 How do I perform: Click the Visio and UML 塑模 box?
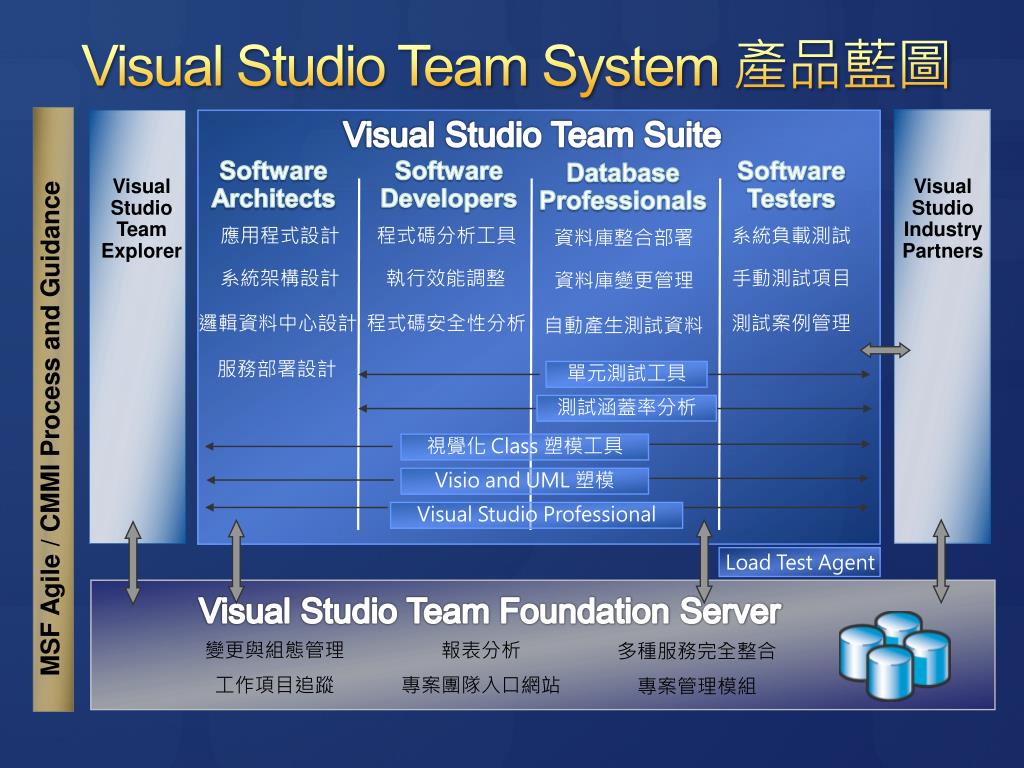(x=524, y=480)
